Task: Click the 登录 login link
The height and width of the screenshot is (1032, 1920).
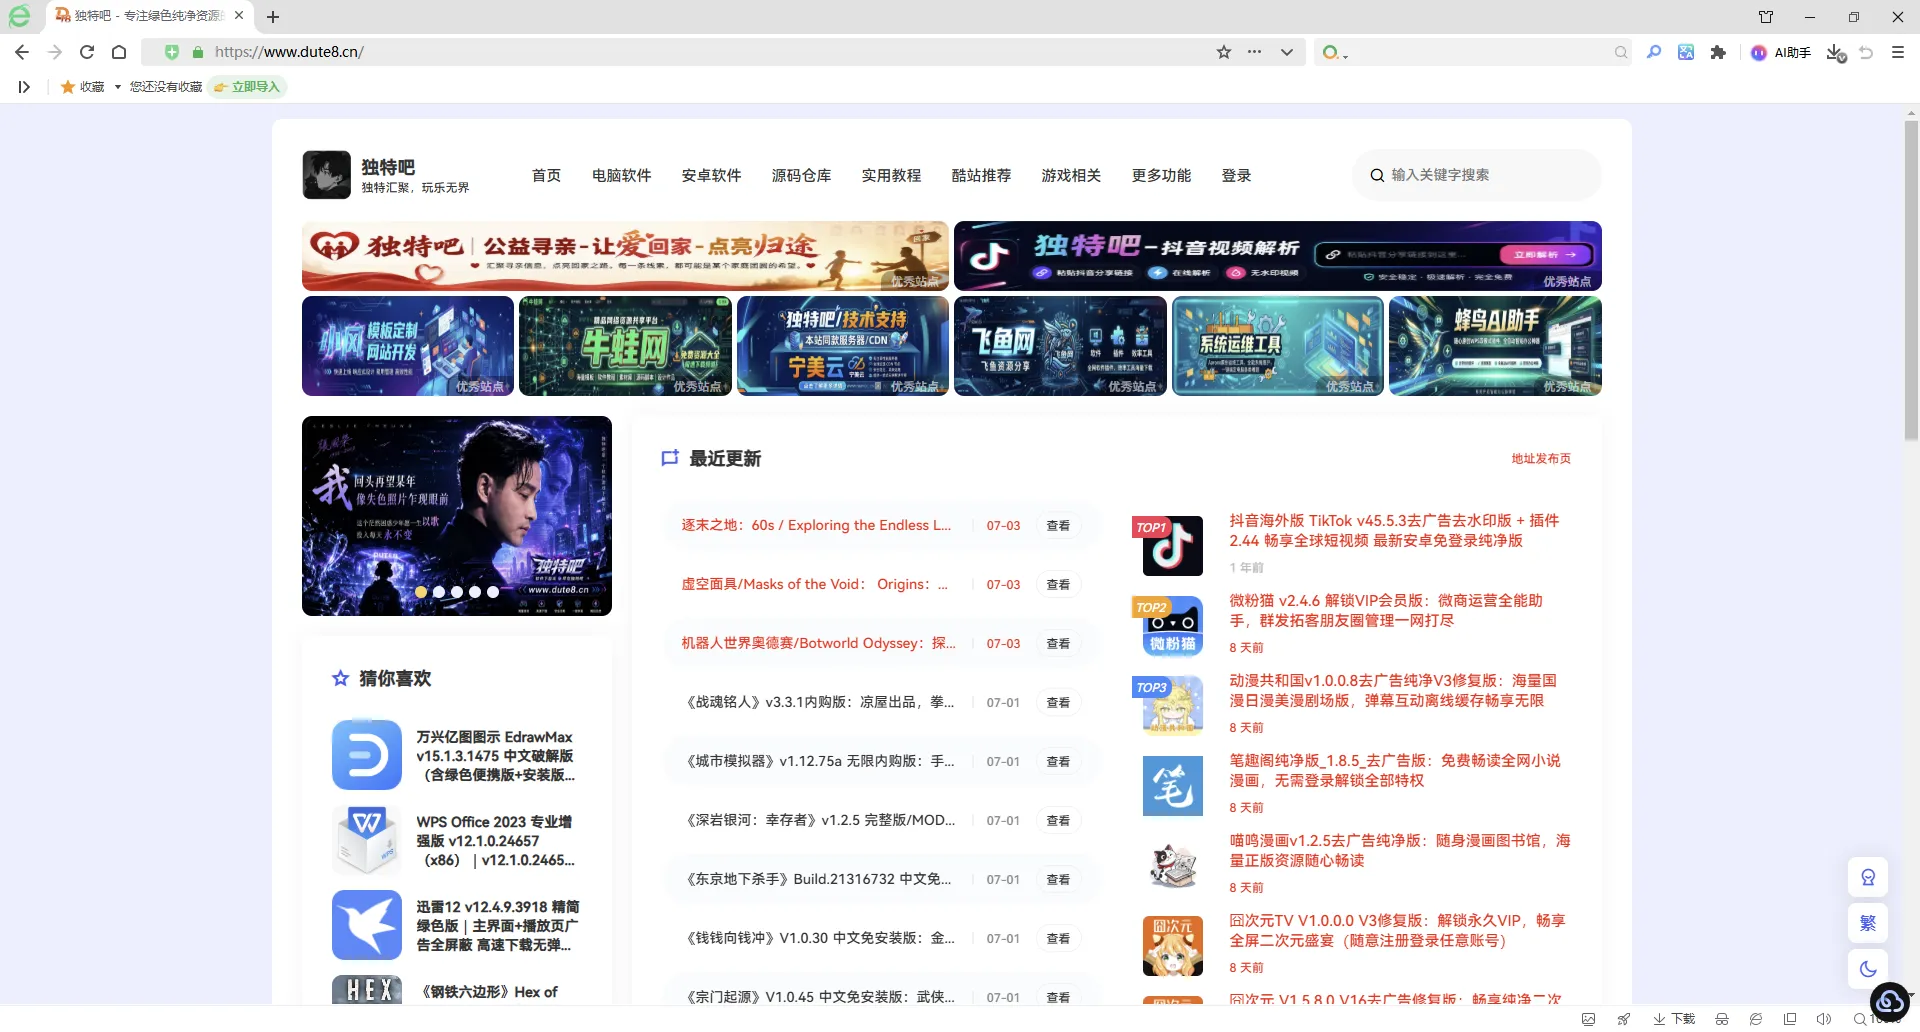Action: [1236, 175]
